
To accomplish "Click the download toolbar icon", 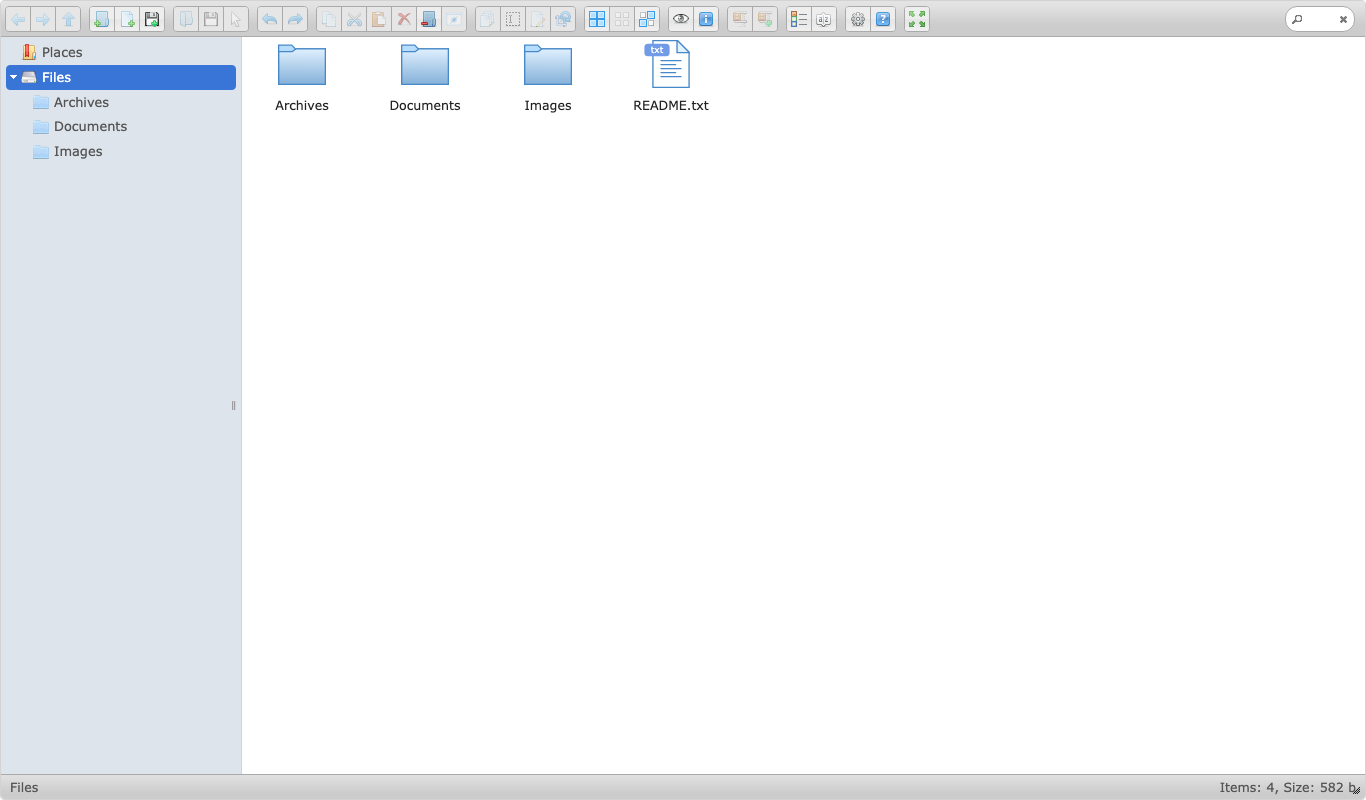I will (x=211, y=19).
